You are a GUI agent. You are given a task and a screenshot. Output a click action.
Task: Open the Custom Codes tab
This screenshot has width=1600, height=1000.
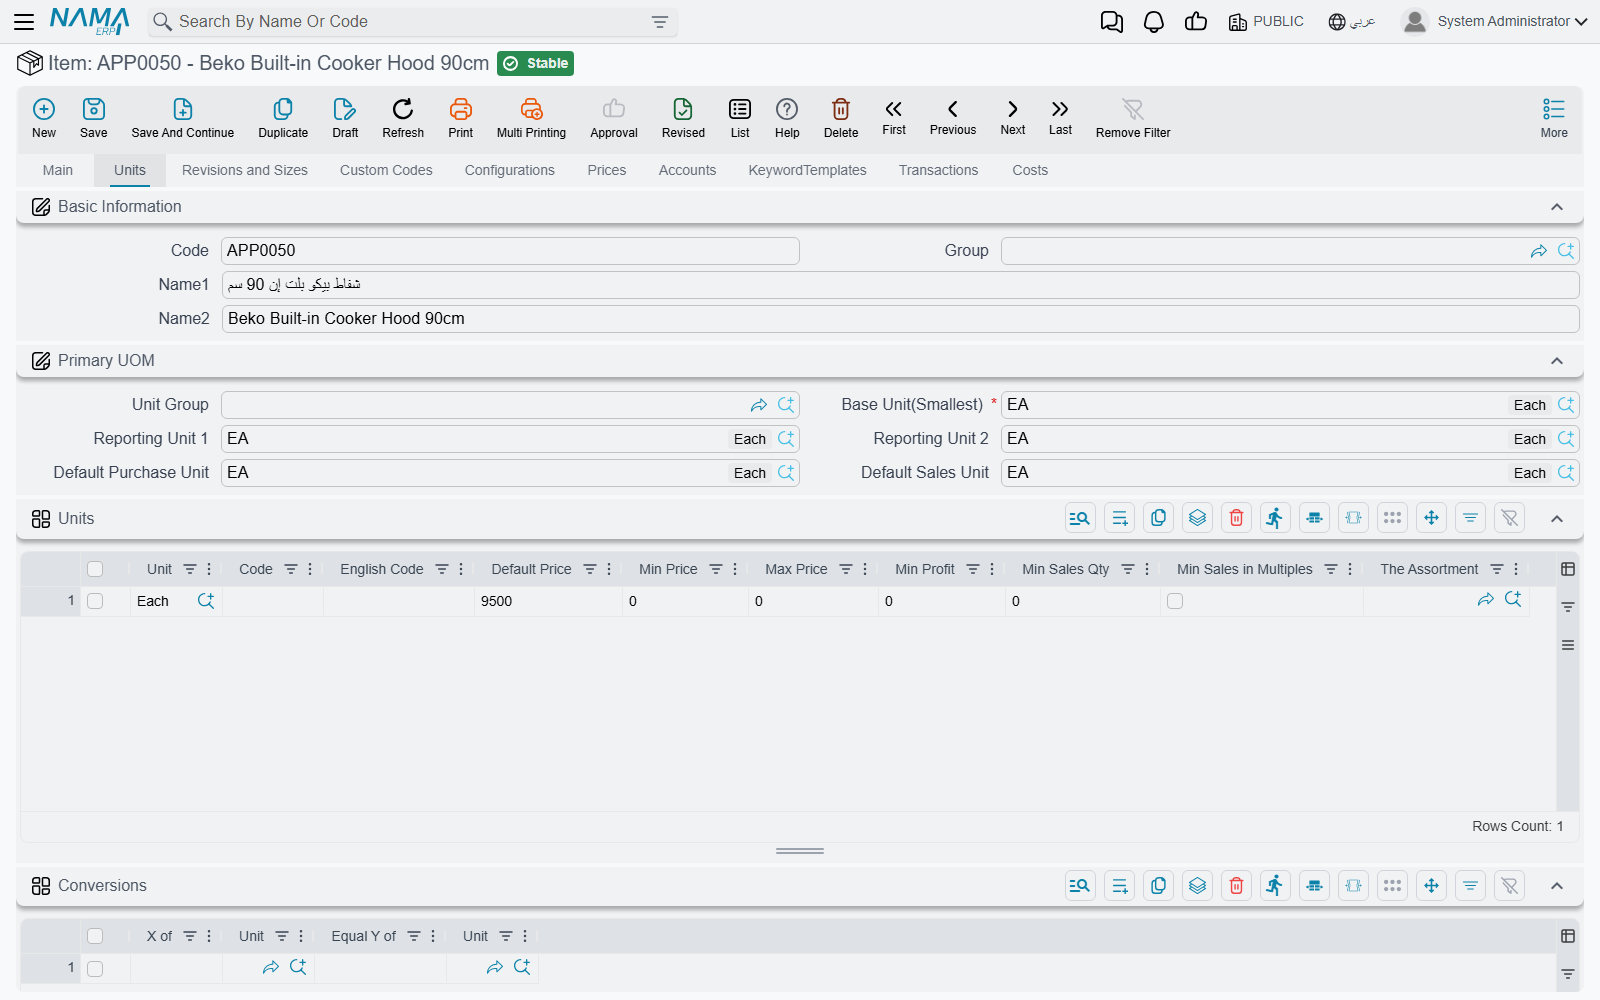386,170
